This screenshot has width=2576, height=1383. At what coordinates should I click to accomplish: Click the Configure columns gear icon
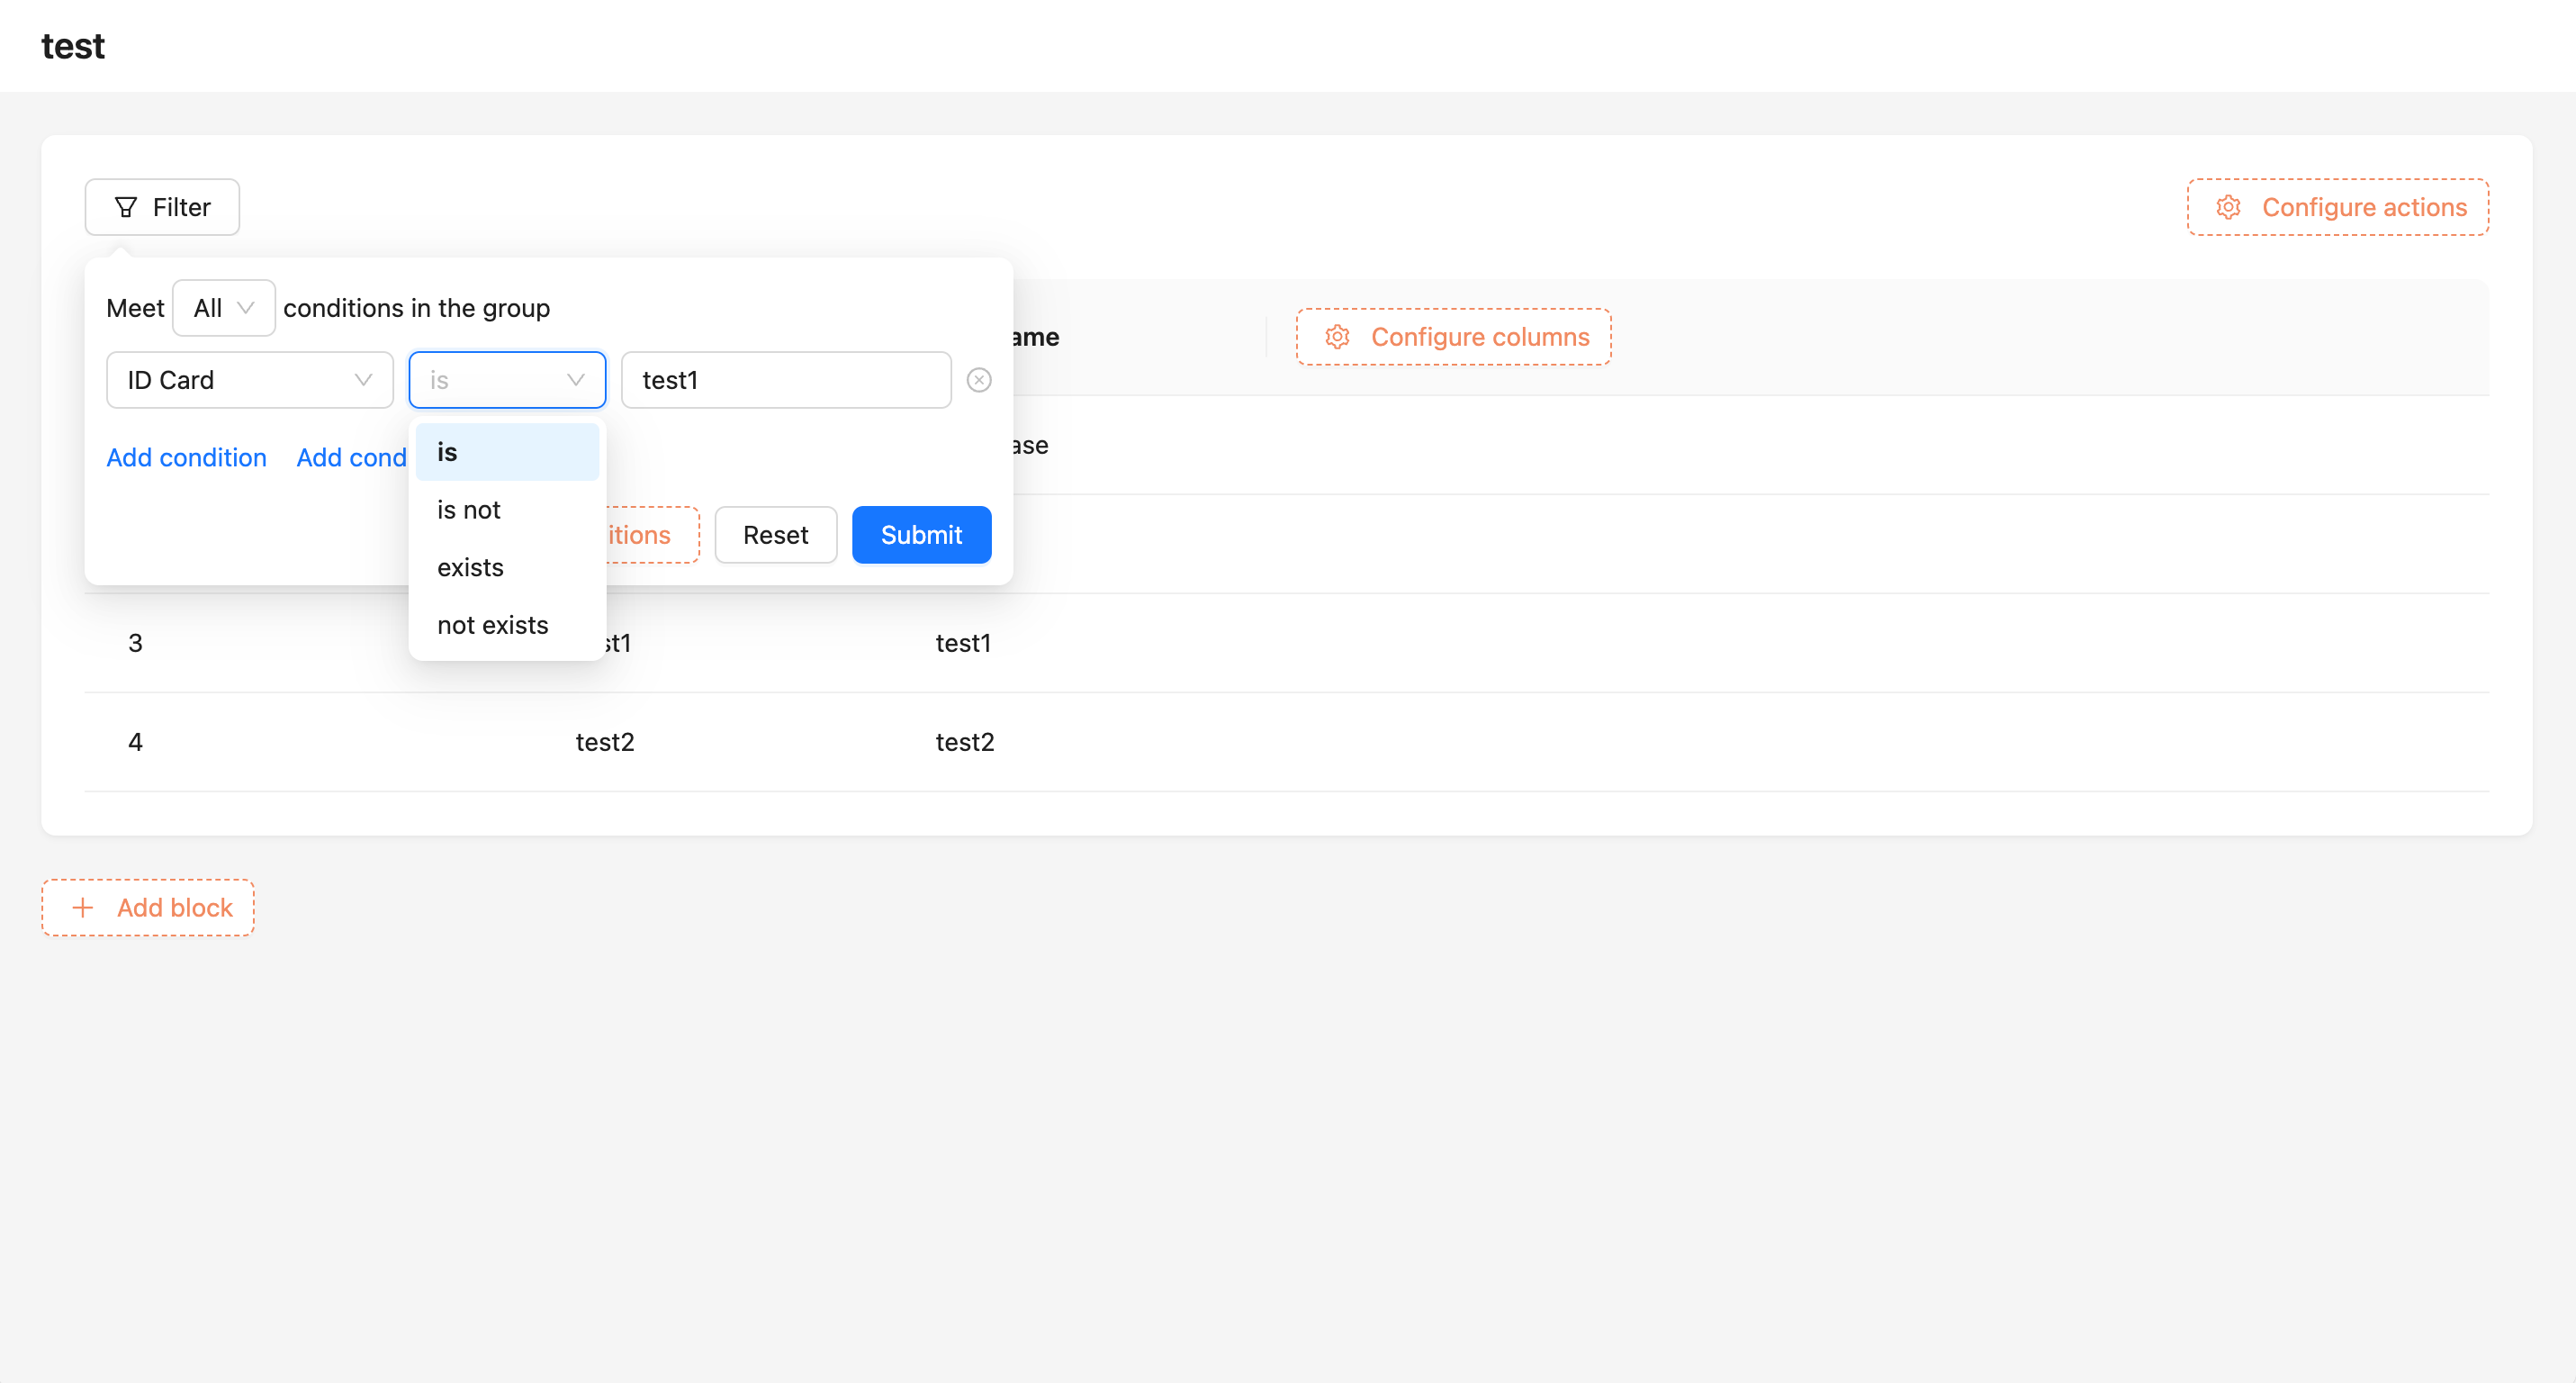pos(1337,337)
